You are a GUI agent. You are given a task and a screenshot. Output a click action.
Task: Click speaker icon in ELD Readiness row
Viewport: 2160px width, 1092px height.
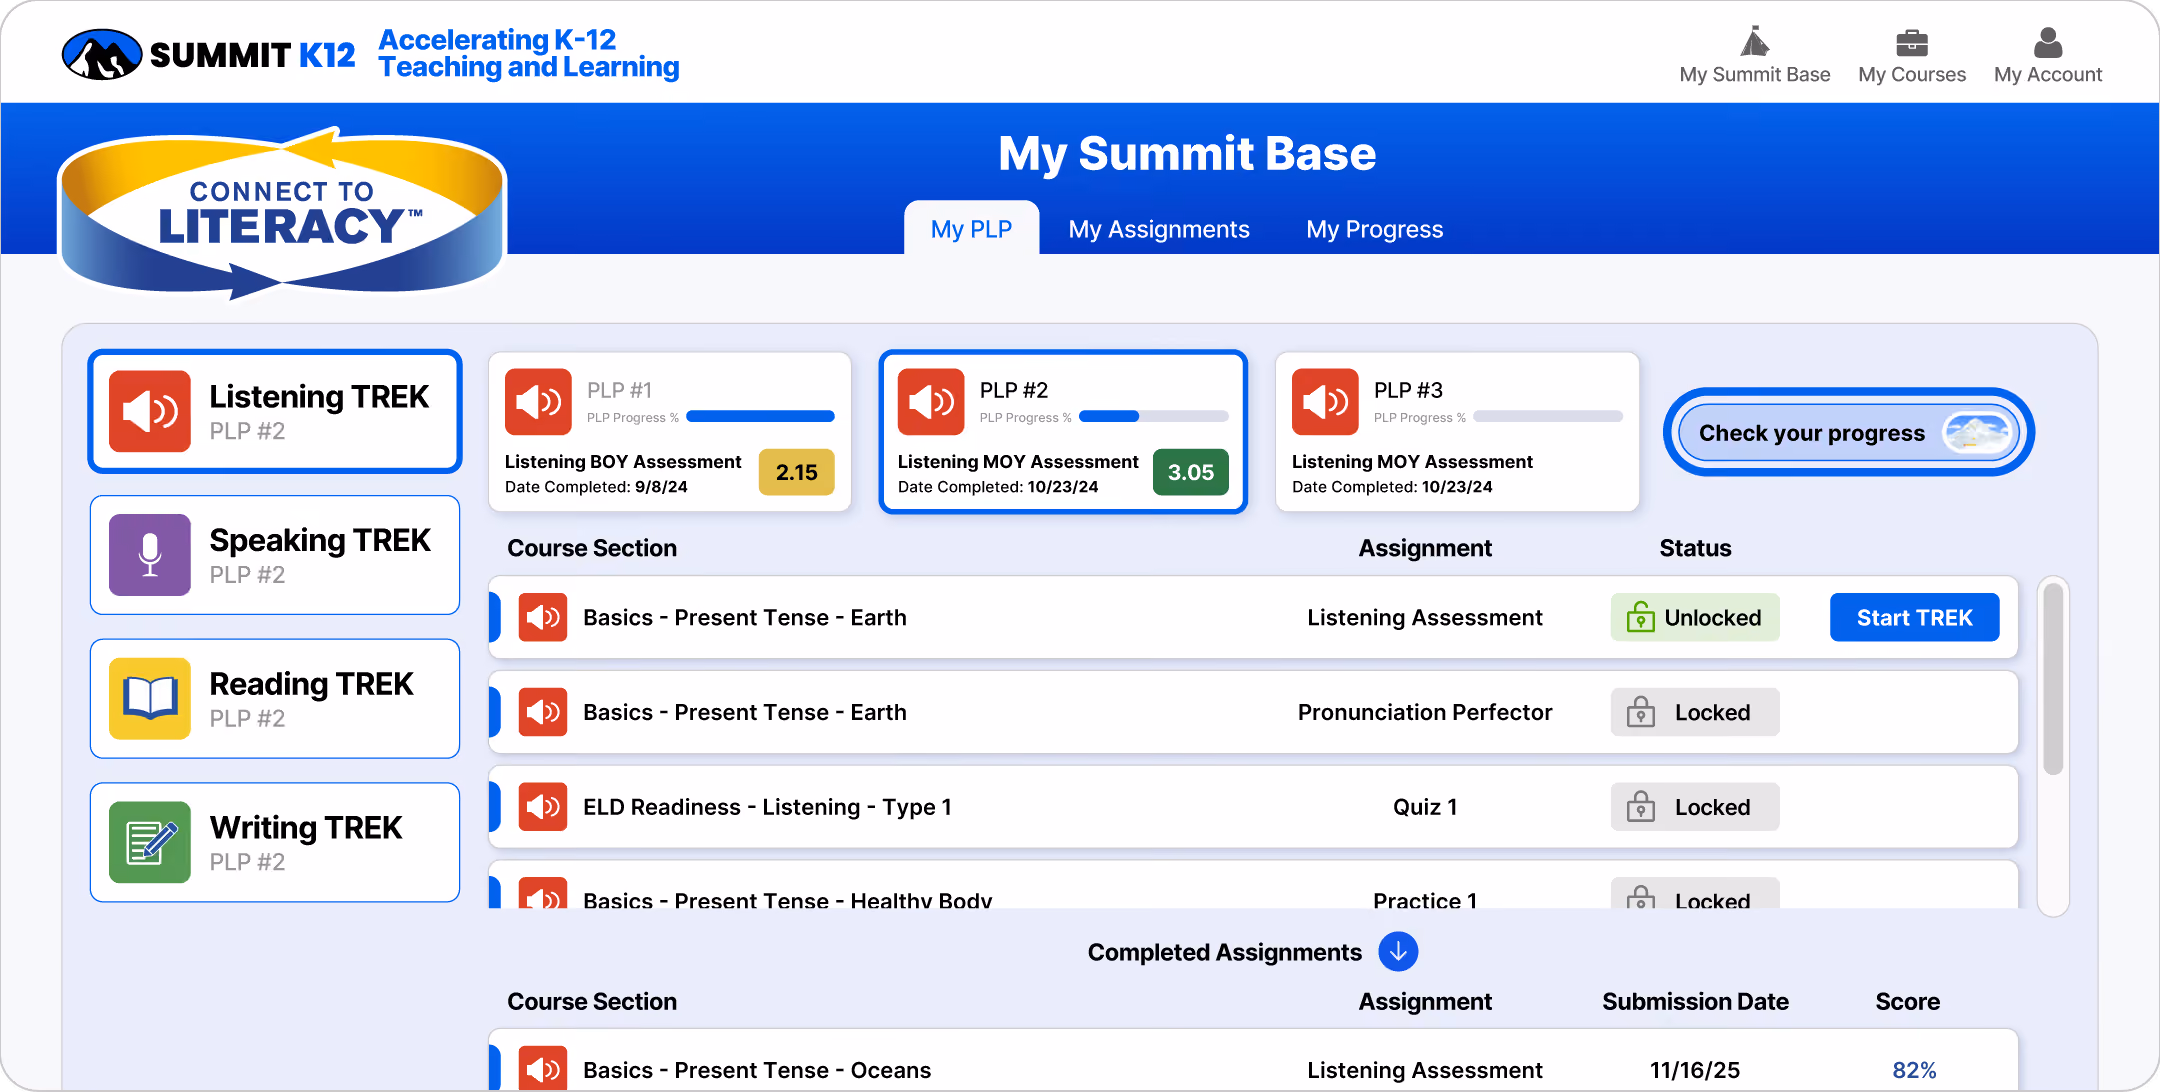point(543,807)
